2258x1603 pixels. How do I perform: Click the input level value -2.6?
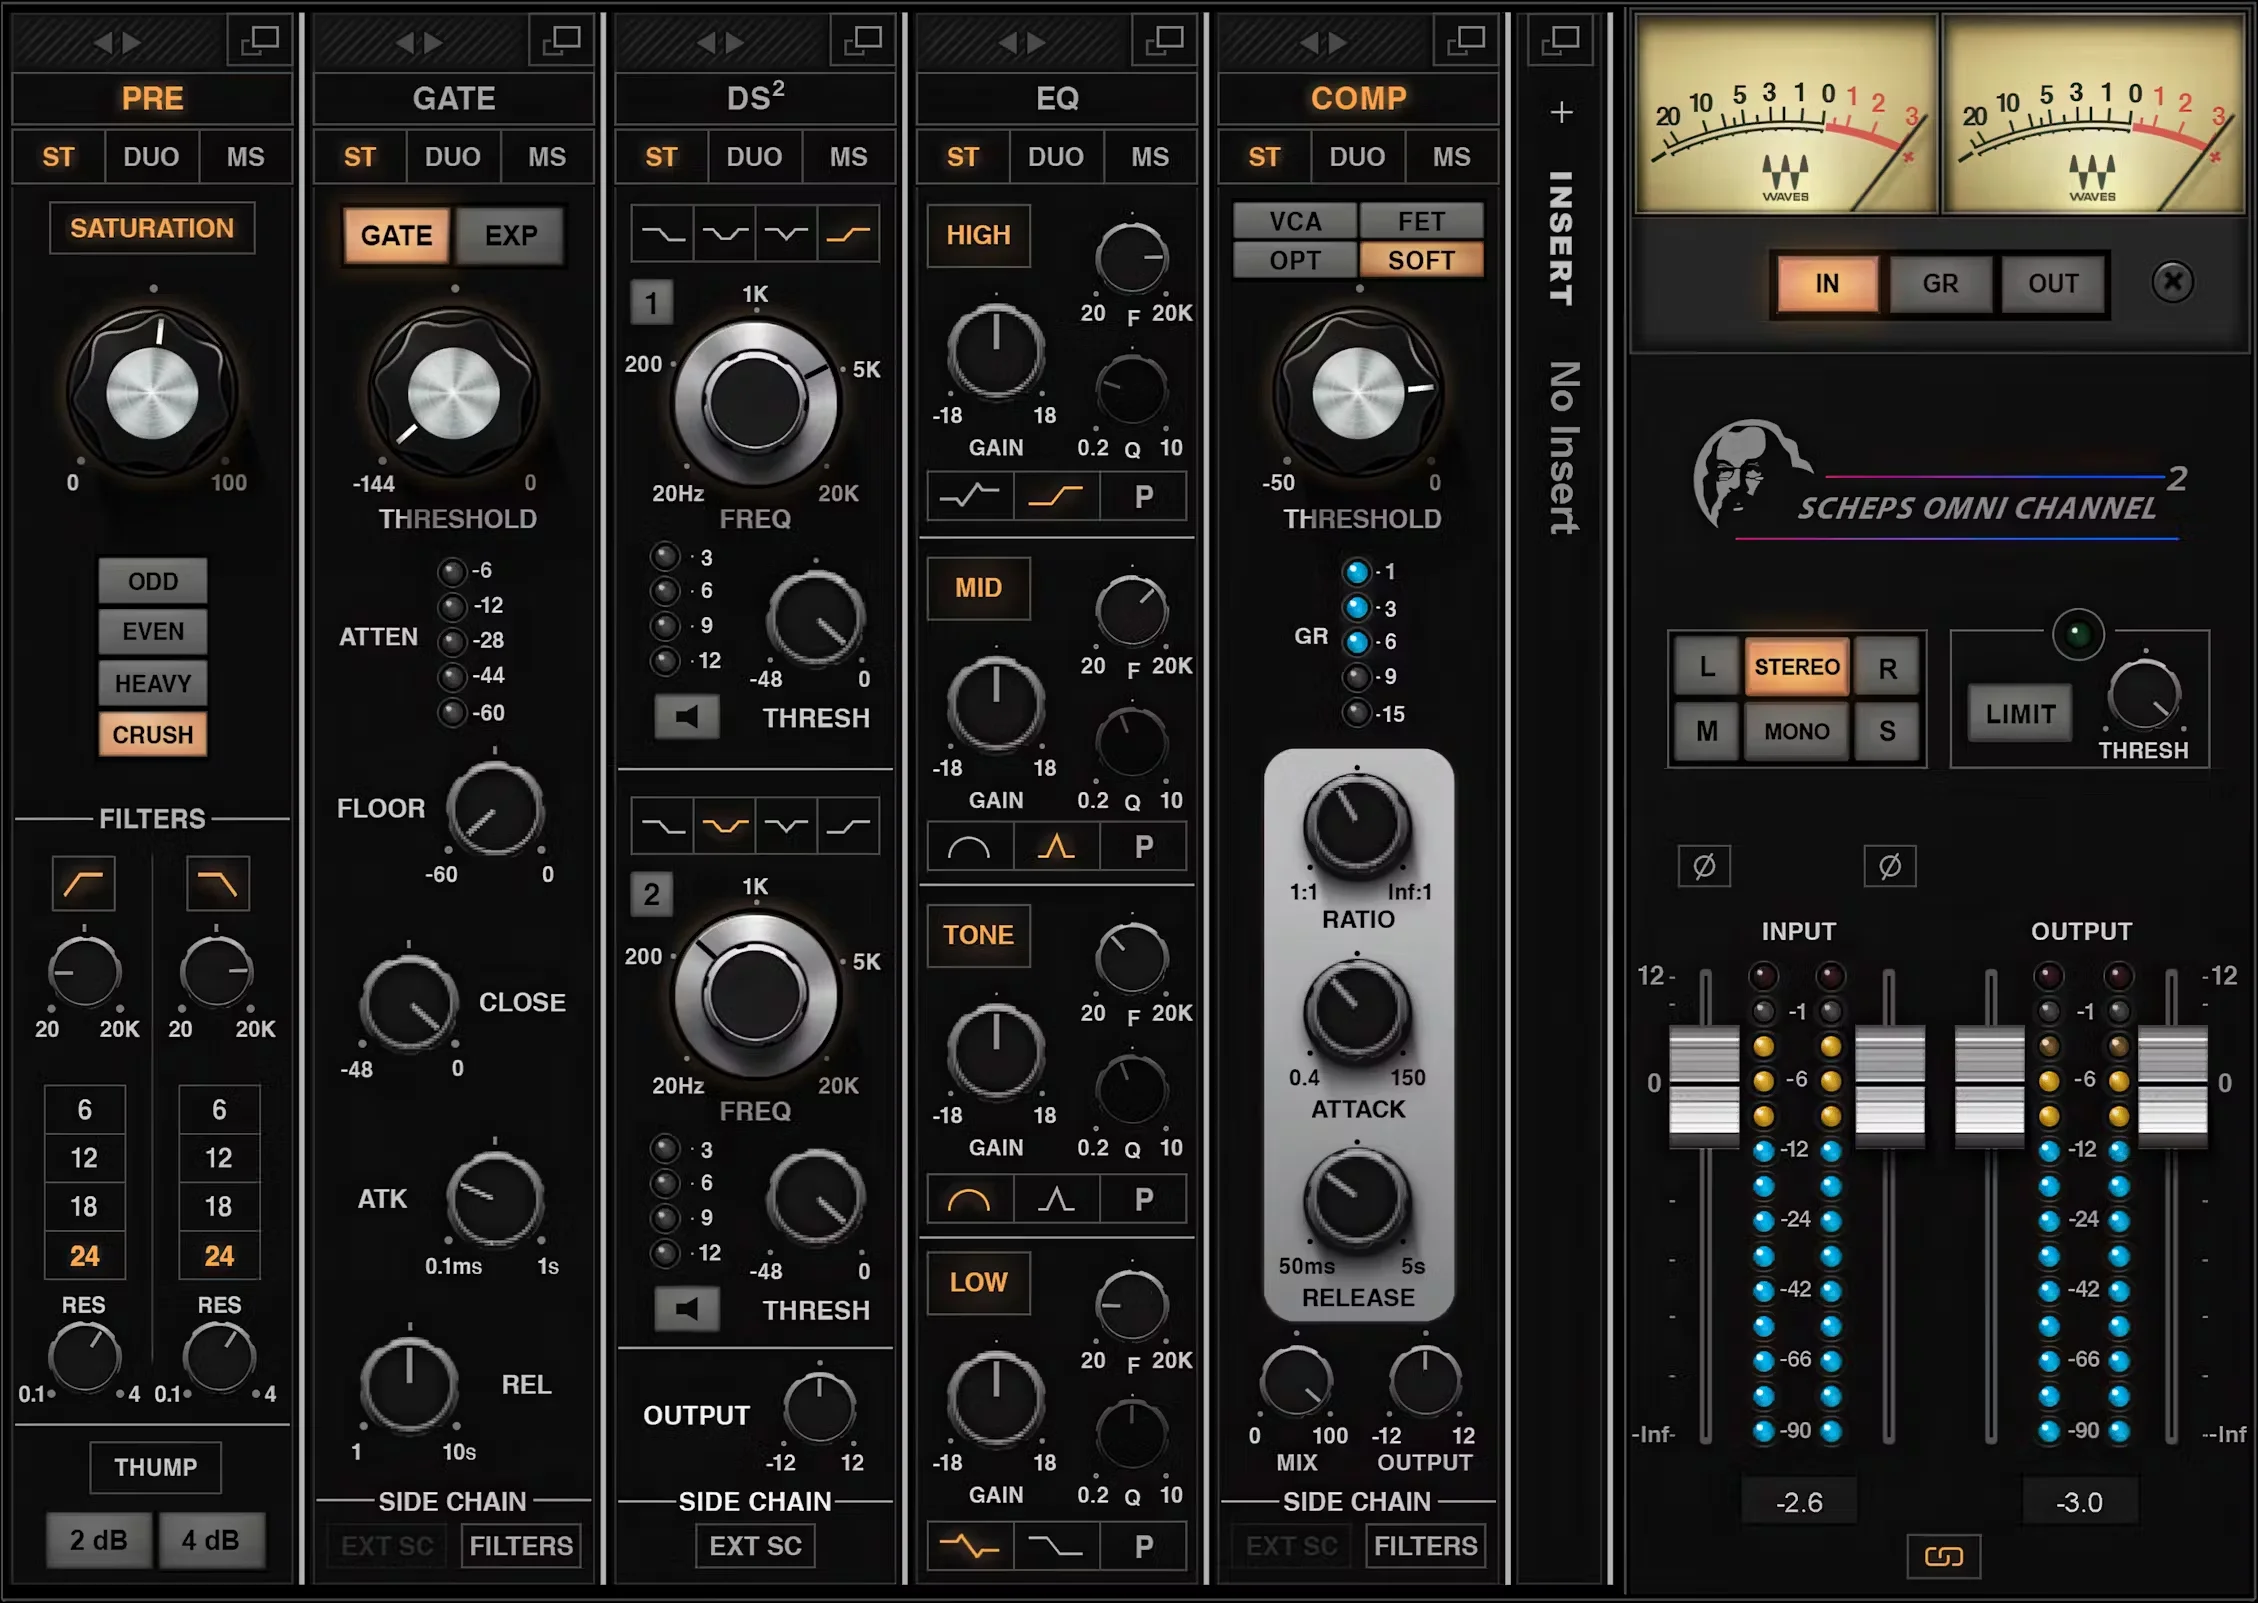(x=1799, y=1502)
